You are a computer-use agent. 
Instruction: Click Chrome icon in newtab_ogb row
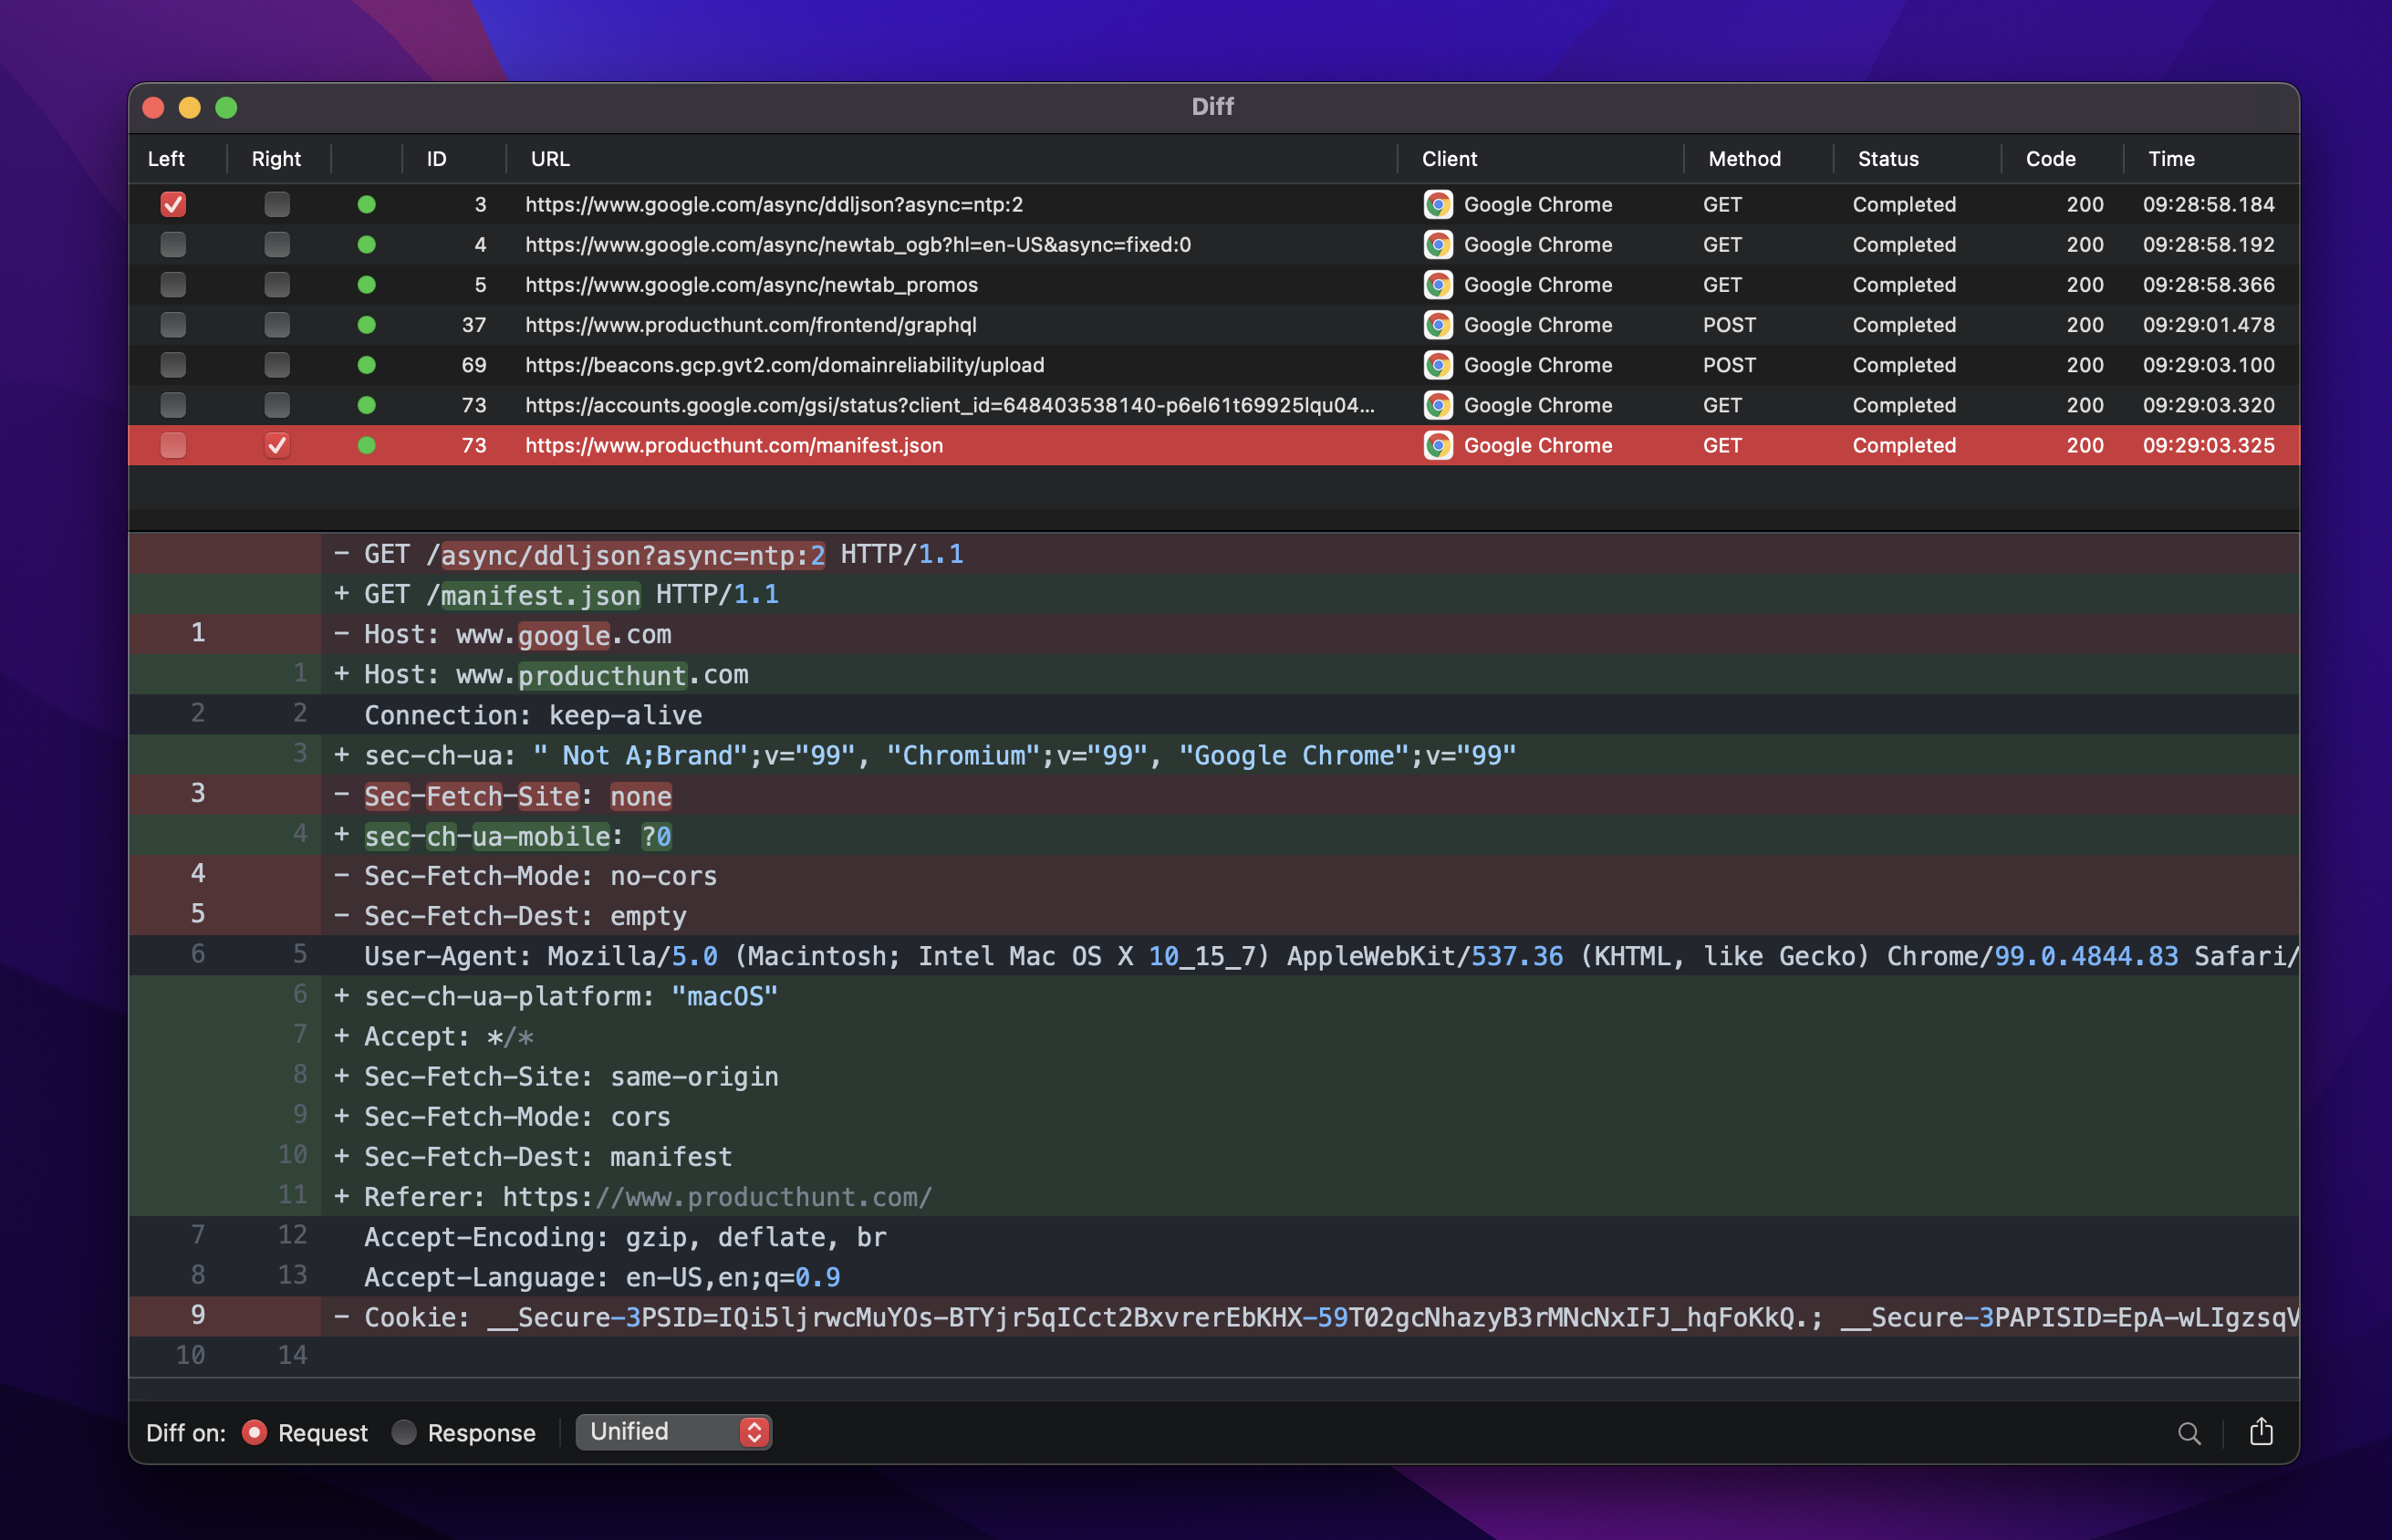[1438, 244]
